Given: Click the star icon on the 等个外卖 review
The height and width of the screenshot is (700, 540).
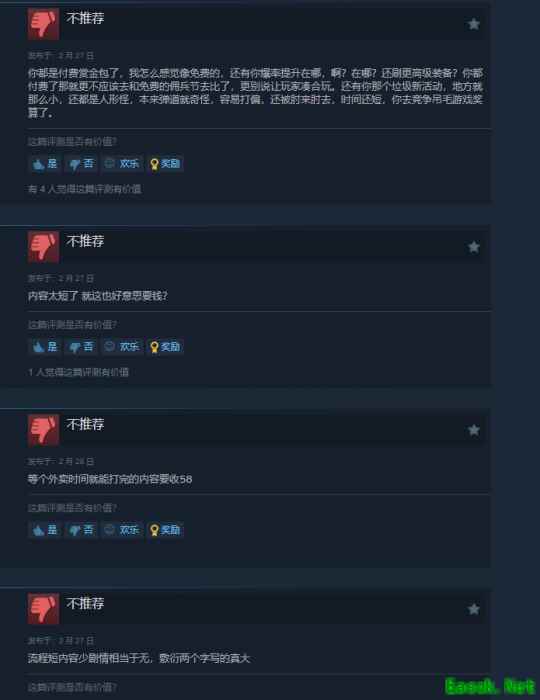Looking at the screenshot, I should point(474,430).
